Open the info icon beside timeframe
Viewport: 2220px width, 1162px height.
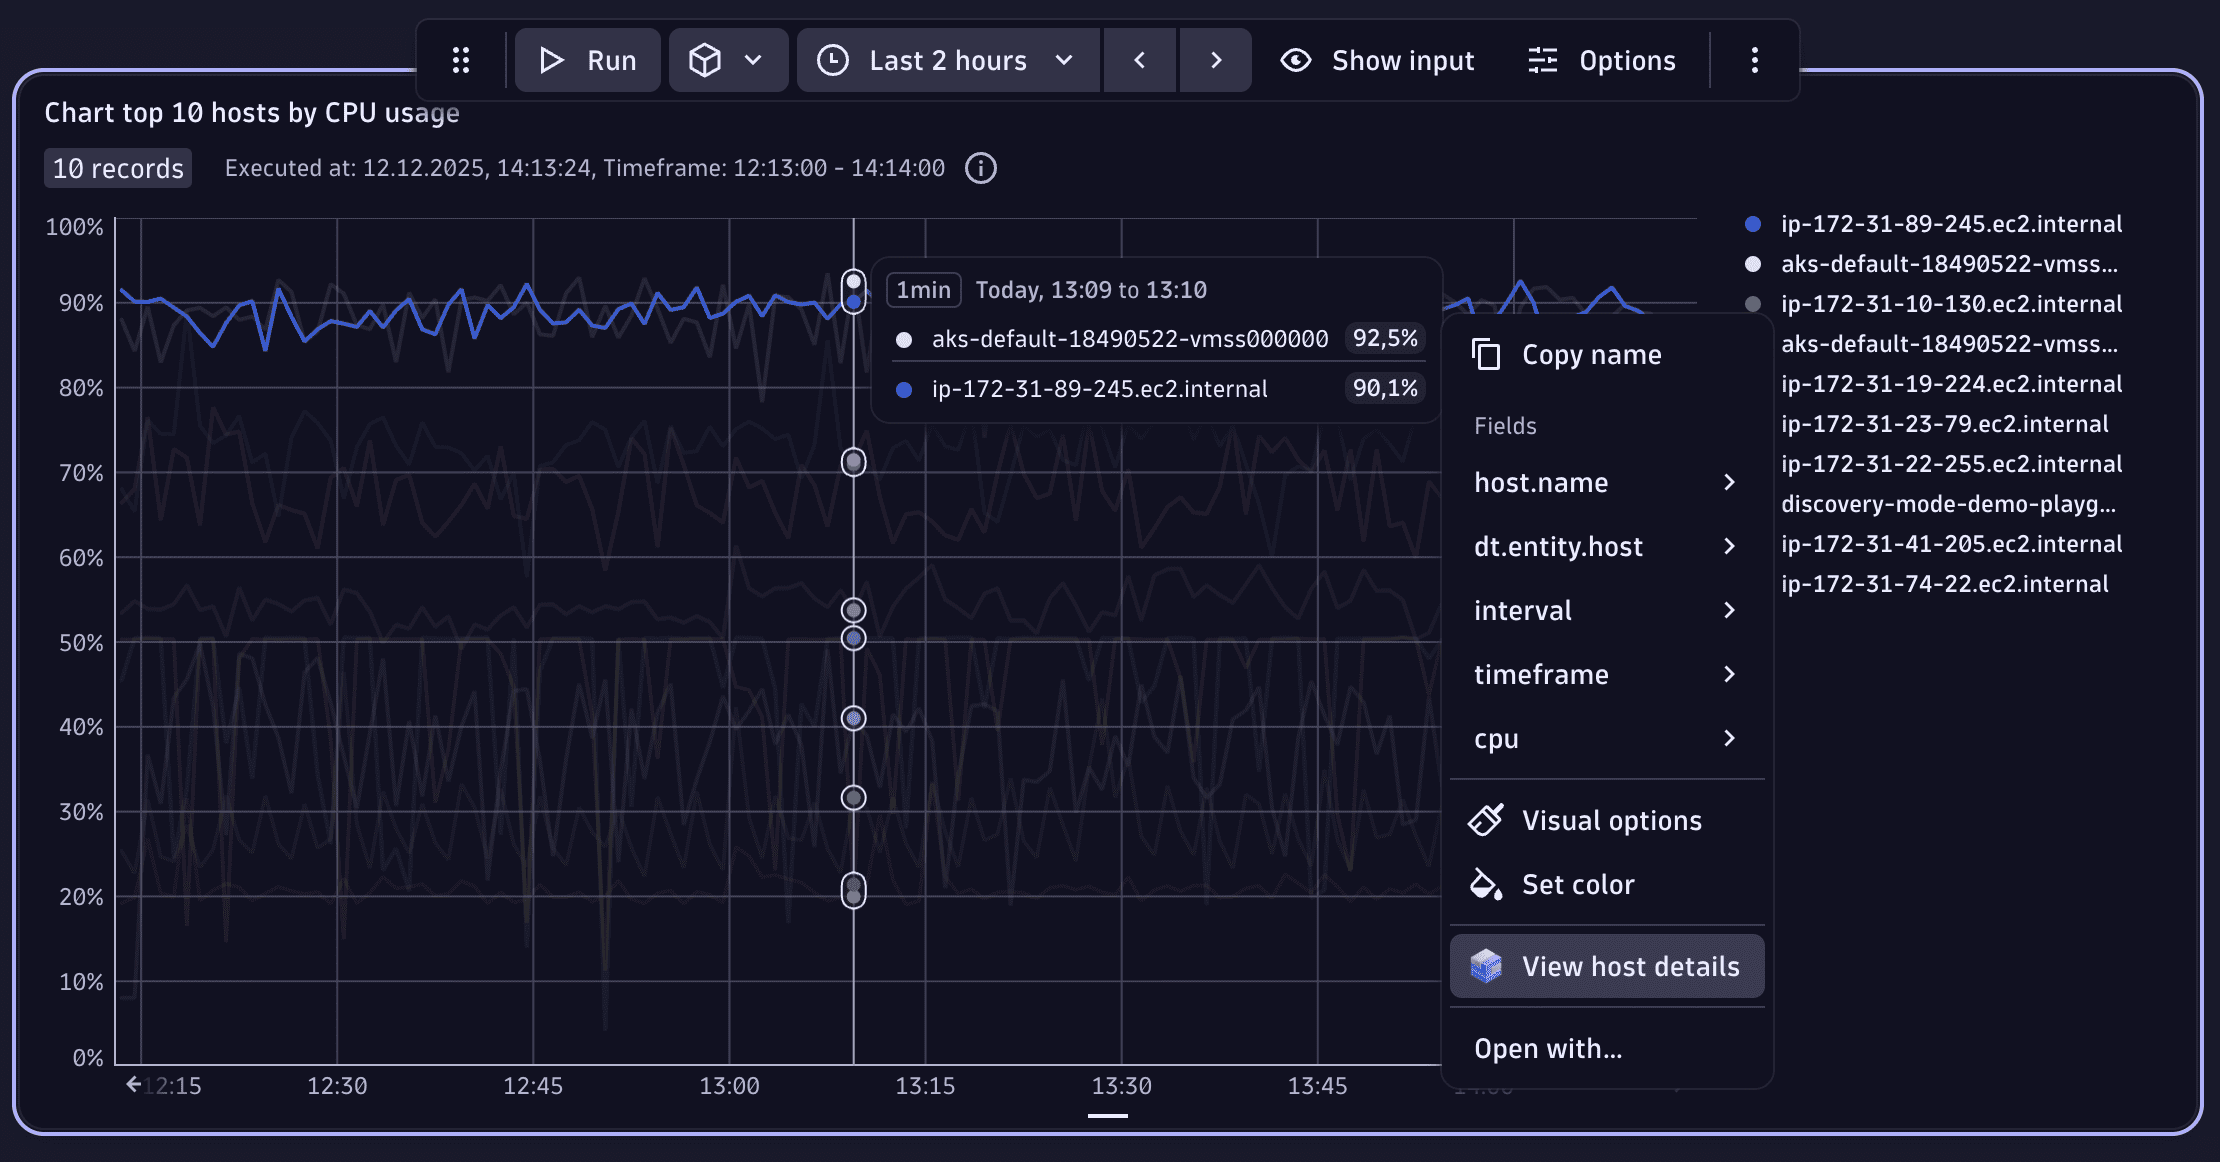[x=981, y=168]
